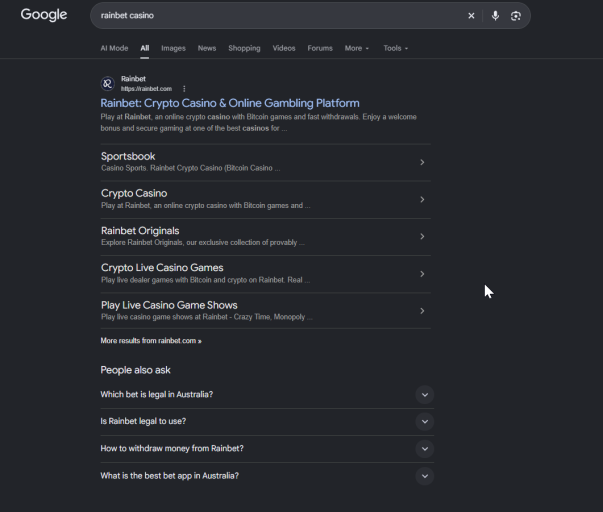Click arrow chevron beside Sportsbook sitelink
Screen dimensions: 603x512
tap(422, 162)
